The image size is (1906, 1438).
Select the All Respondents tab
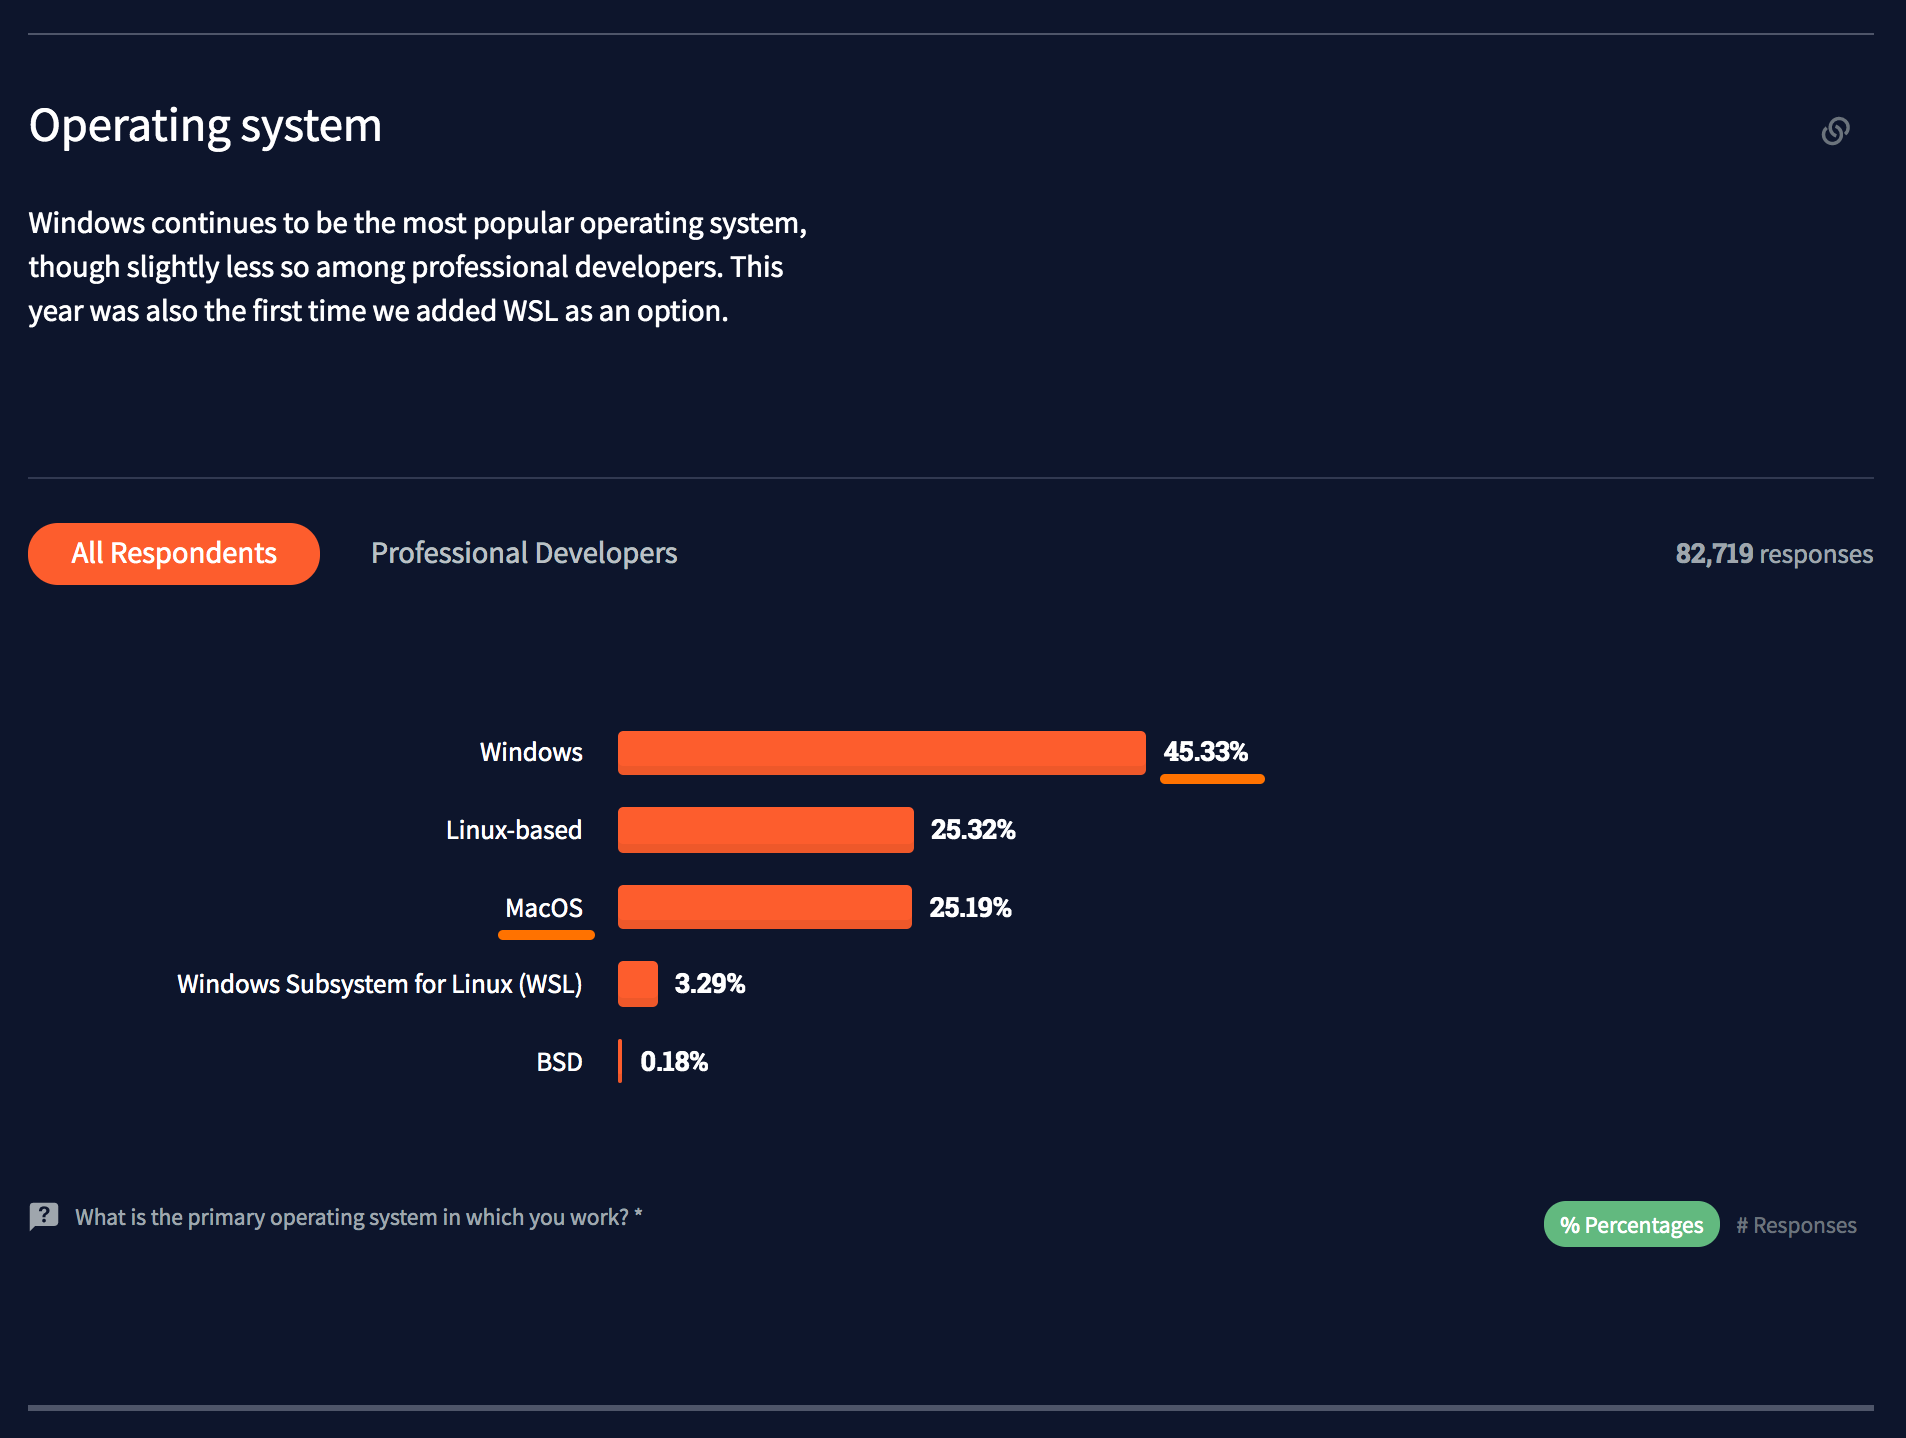[x=174, y=554]
